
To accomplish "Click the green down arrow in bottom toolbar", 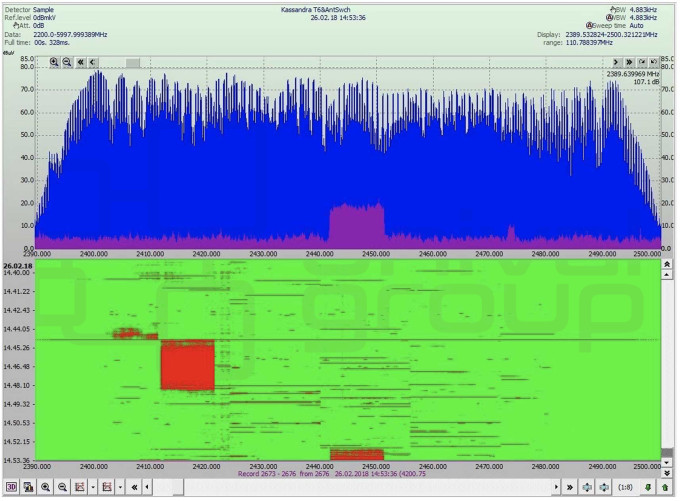I will (x=649, y=487).
